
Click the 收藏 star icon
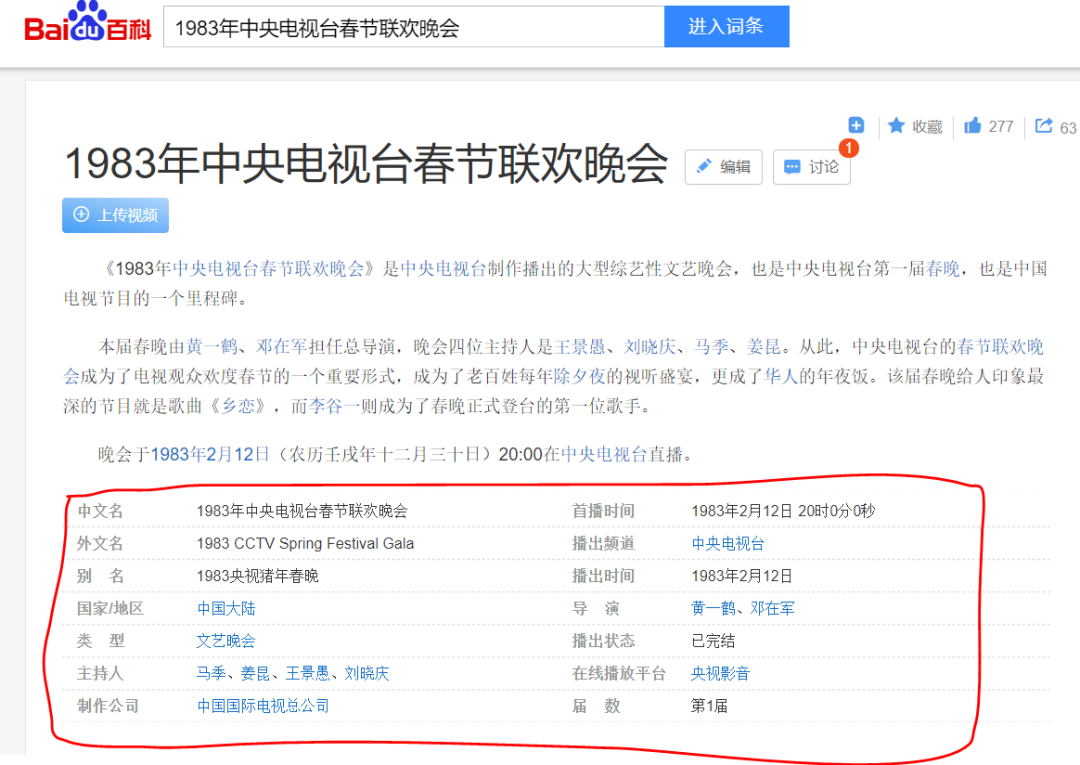(896, 125)
